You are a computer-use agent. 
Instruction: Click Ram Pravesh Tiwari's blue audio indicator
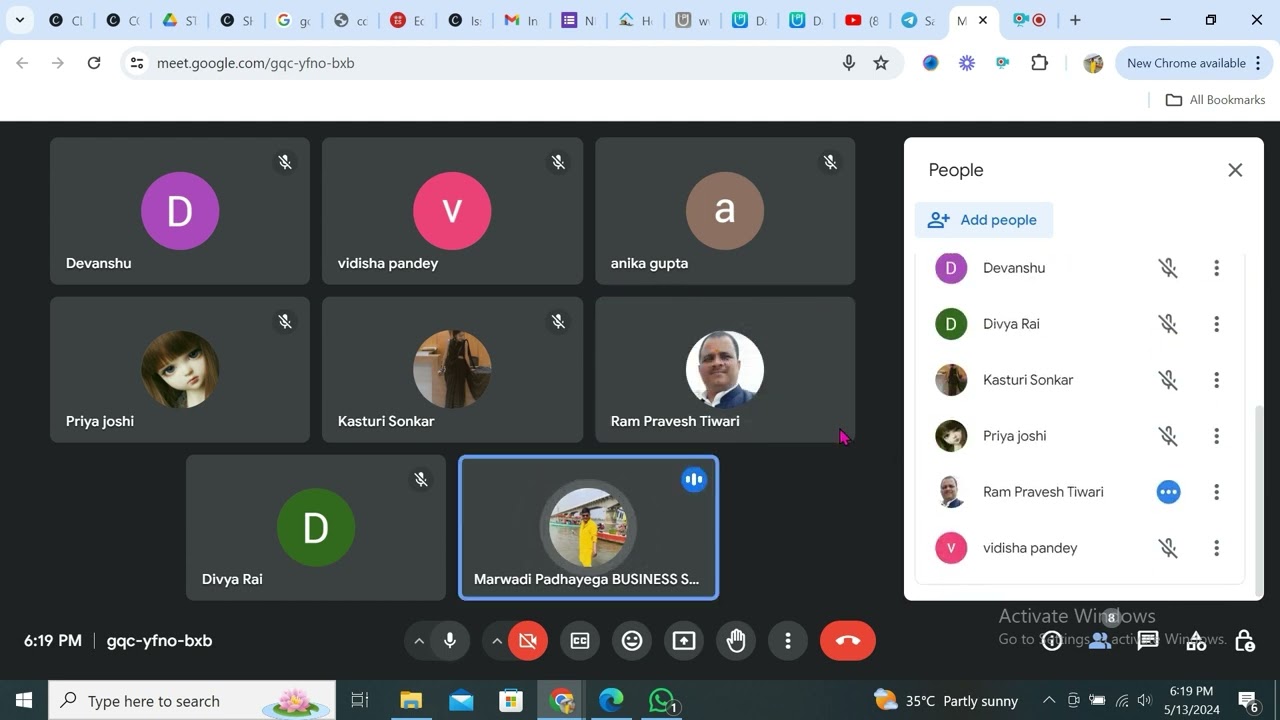tap(1168, 492)
